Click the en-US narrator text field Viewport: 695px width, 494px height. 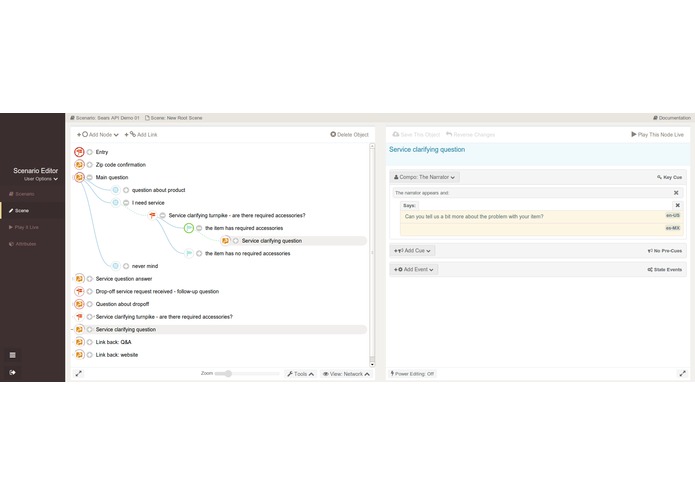541,217
